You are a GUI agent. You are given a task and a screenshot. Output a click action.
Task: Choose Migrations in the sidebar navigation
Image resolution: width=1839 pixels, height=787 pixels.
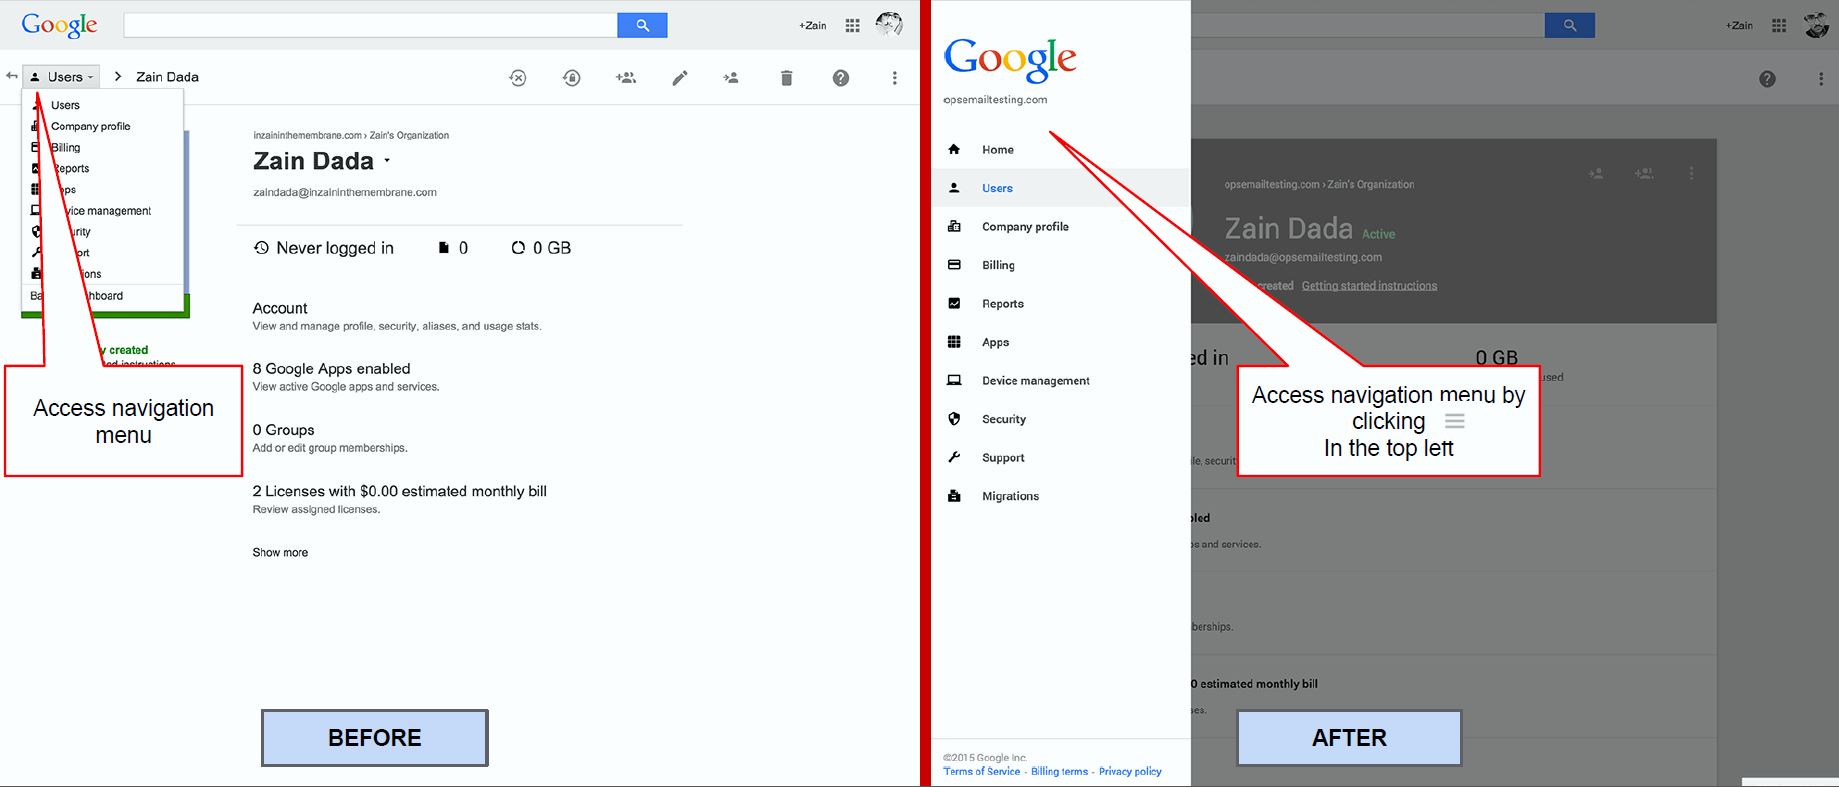click(1010, 496)
